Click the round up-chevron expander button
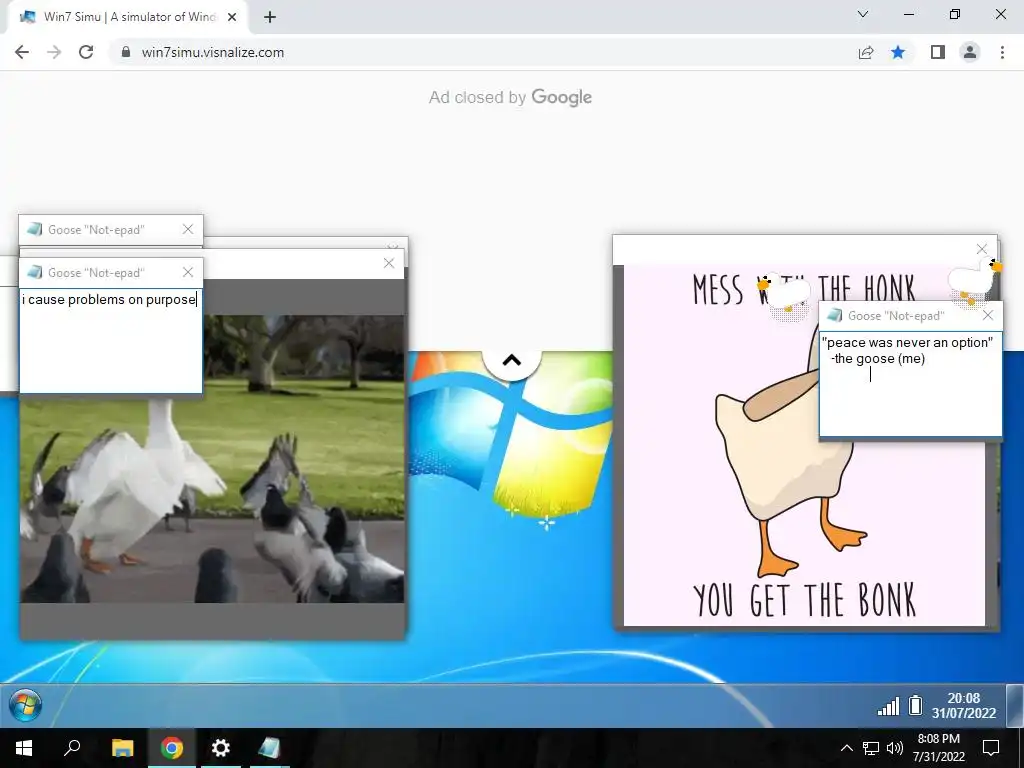This screenshot has width=1024, height=768. (512, 360)
